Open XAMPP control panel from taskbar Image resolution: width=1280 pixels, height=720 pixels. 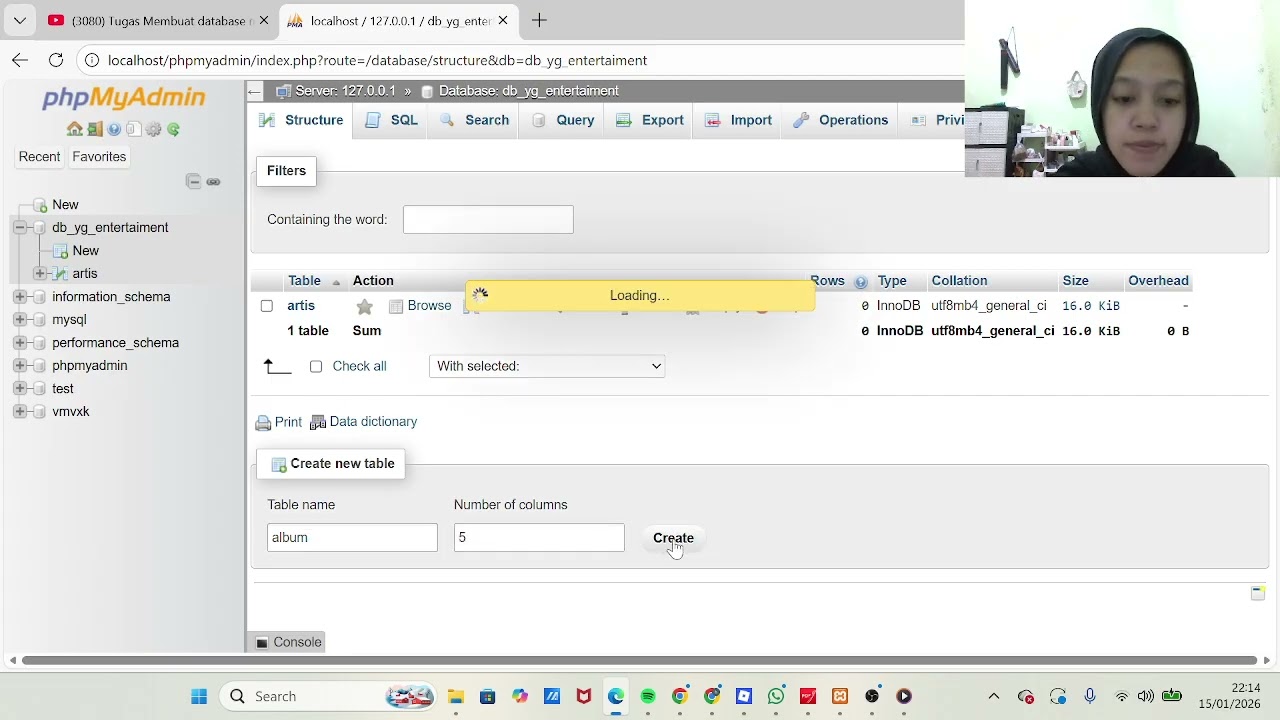pyautogui.click(x=840, y=696)
